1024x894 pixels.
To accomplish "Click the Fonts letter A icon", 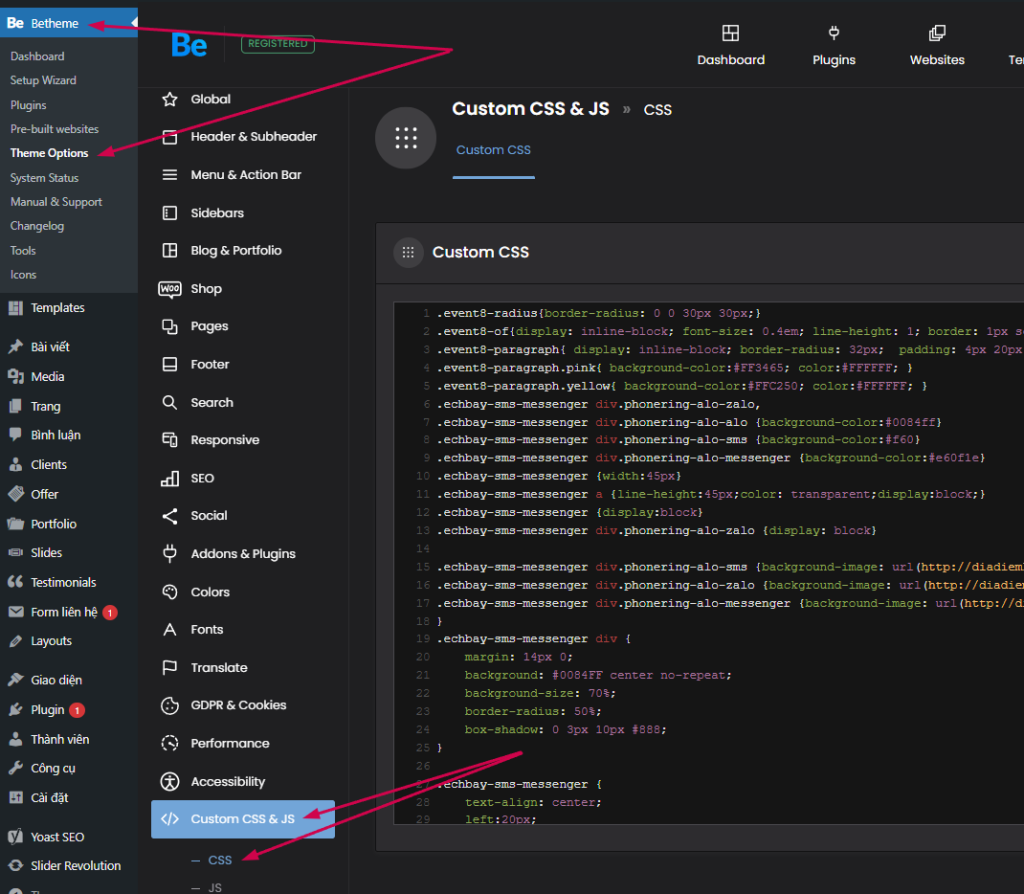I will click(170, 630).
